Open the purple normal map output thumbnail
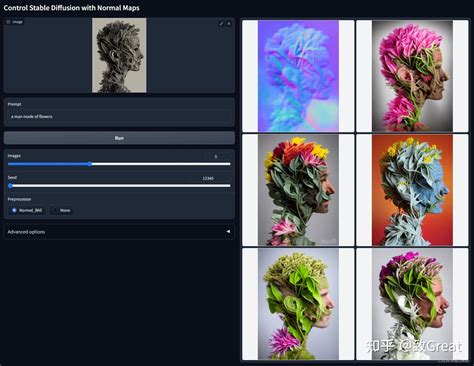Image resolution: width=474 pixels, height=366 pixels. coord(298,76)
